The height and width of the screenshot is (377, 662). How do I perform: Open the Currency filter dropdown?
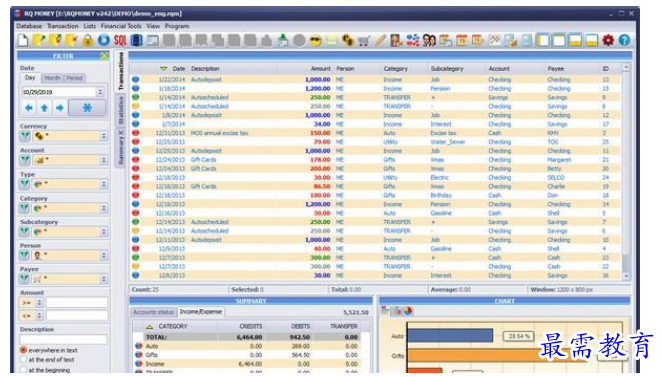pyautogui.click(x=103, y=136)
